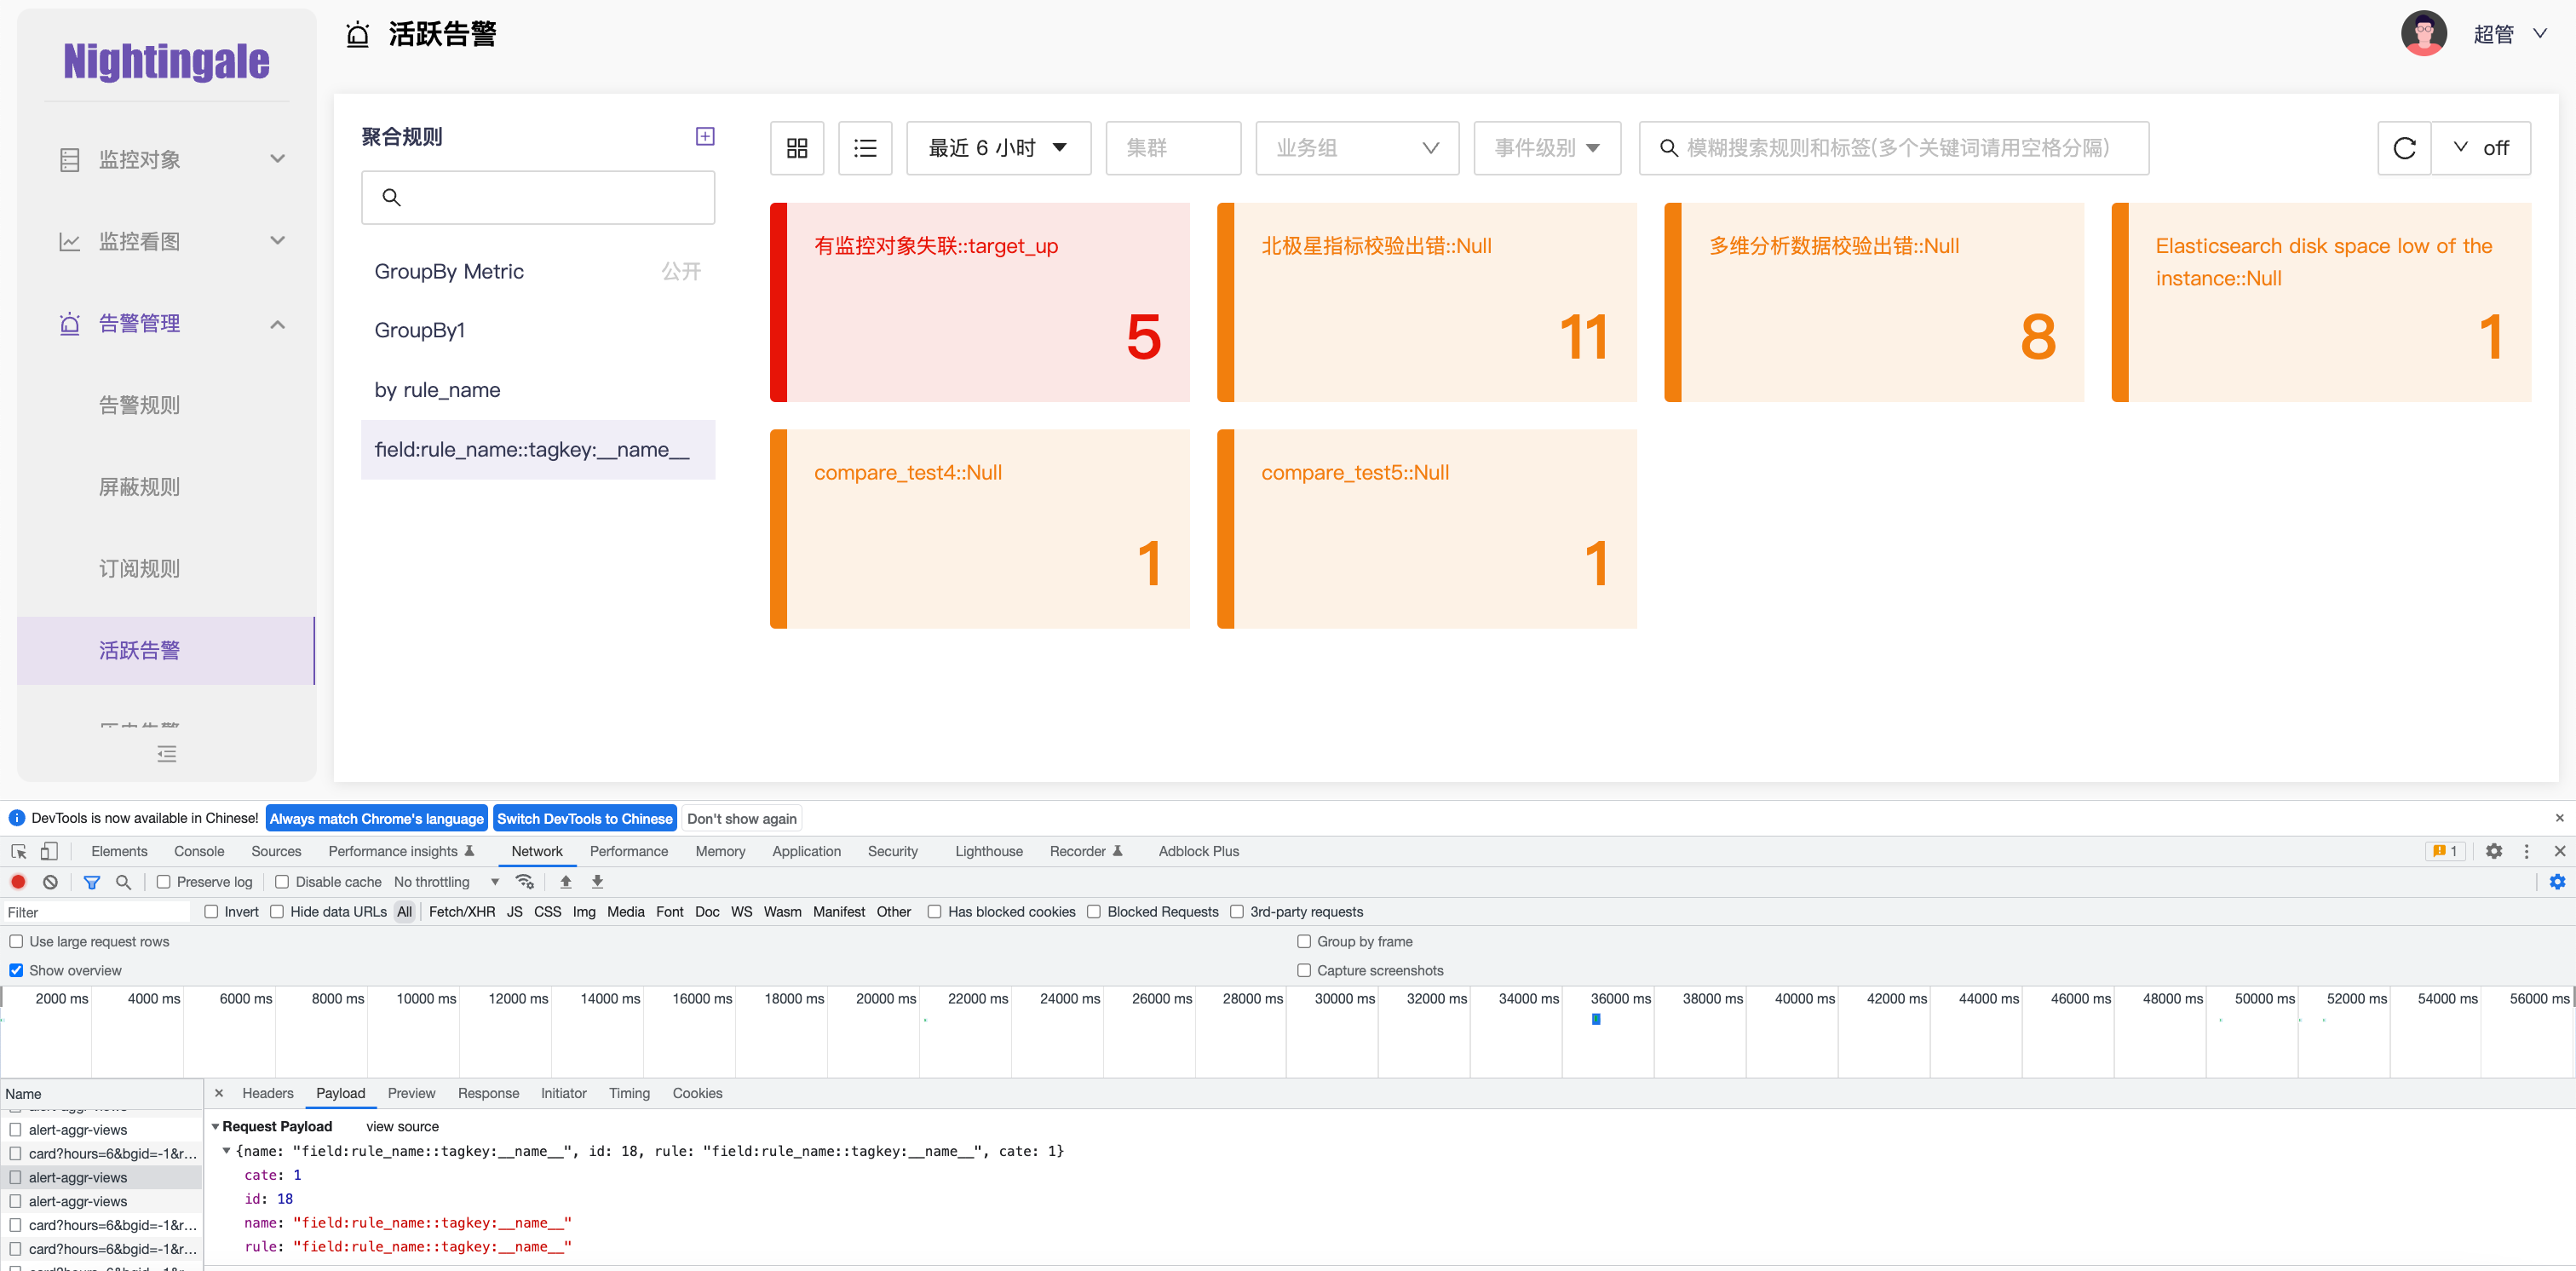This screenshot has height=1271, width=2576.
Task: Open DevTools settings gear
Action: tap(2494, 851)
